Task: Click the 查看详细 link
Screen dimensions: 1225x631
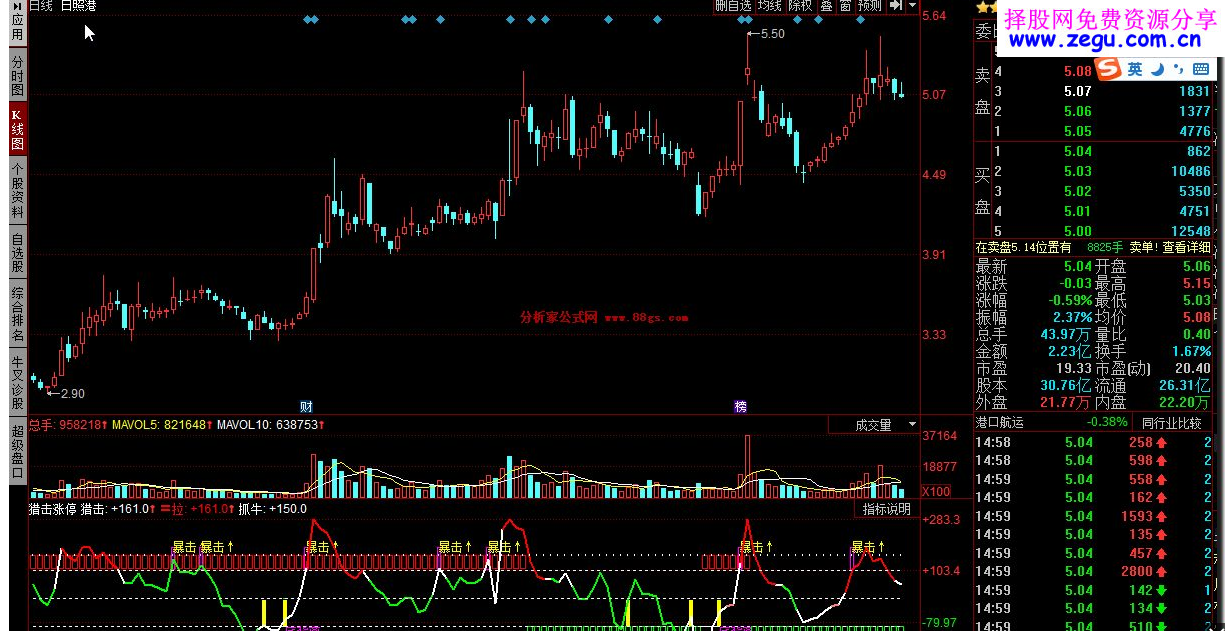Action: [x=1187, y=247]
